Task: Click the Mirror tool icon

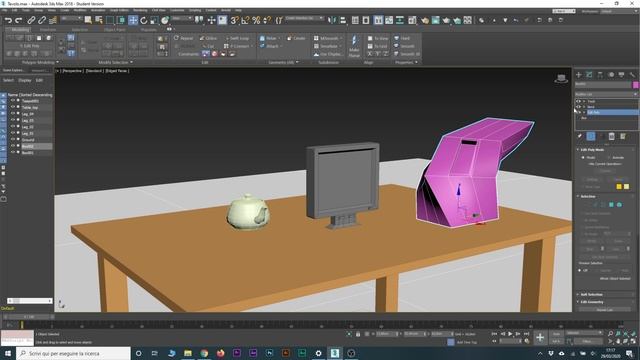Action: (332, 20)
